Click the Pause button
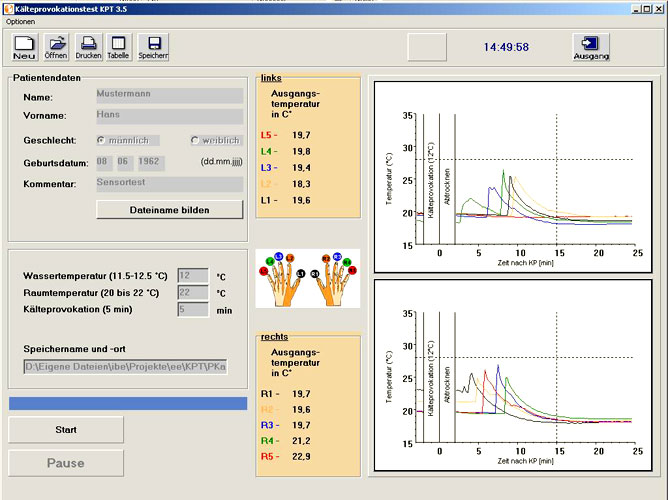Viewport: 668px width, 500px height. [66, 463]
